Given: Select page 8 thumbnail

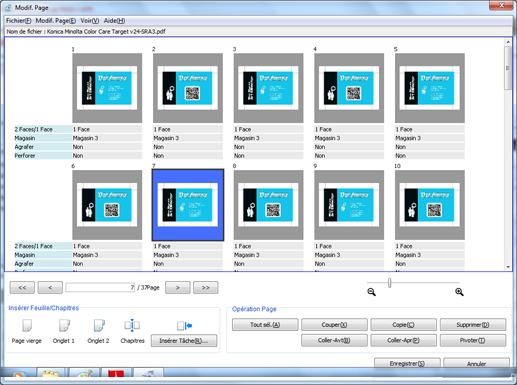Looking at the screenshot, I should pos(268,205).
